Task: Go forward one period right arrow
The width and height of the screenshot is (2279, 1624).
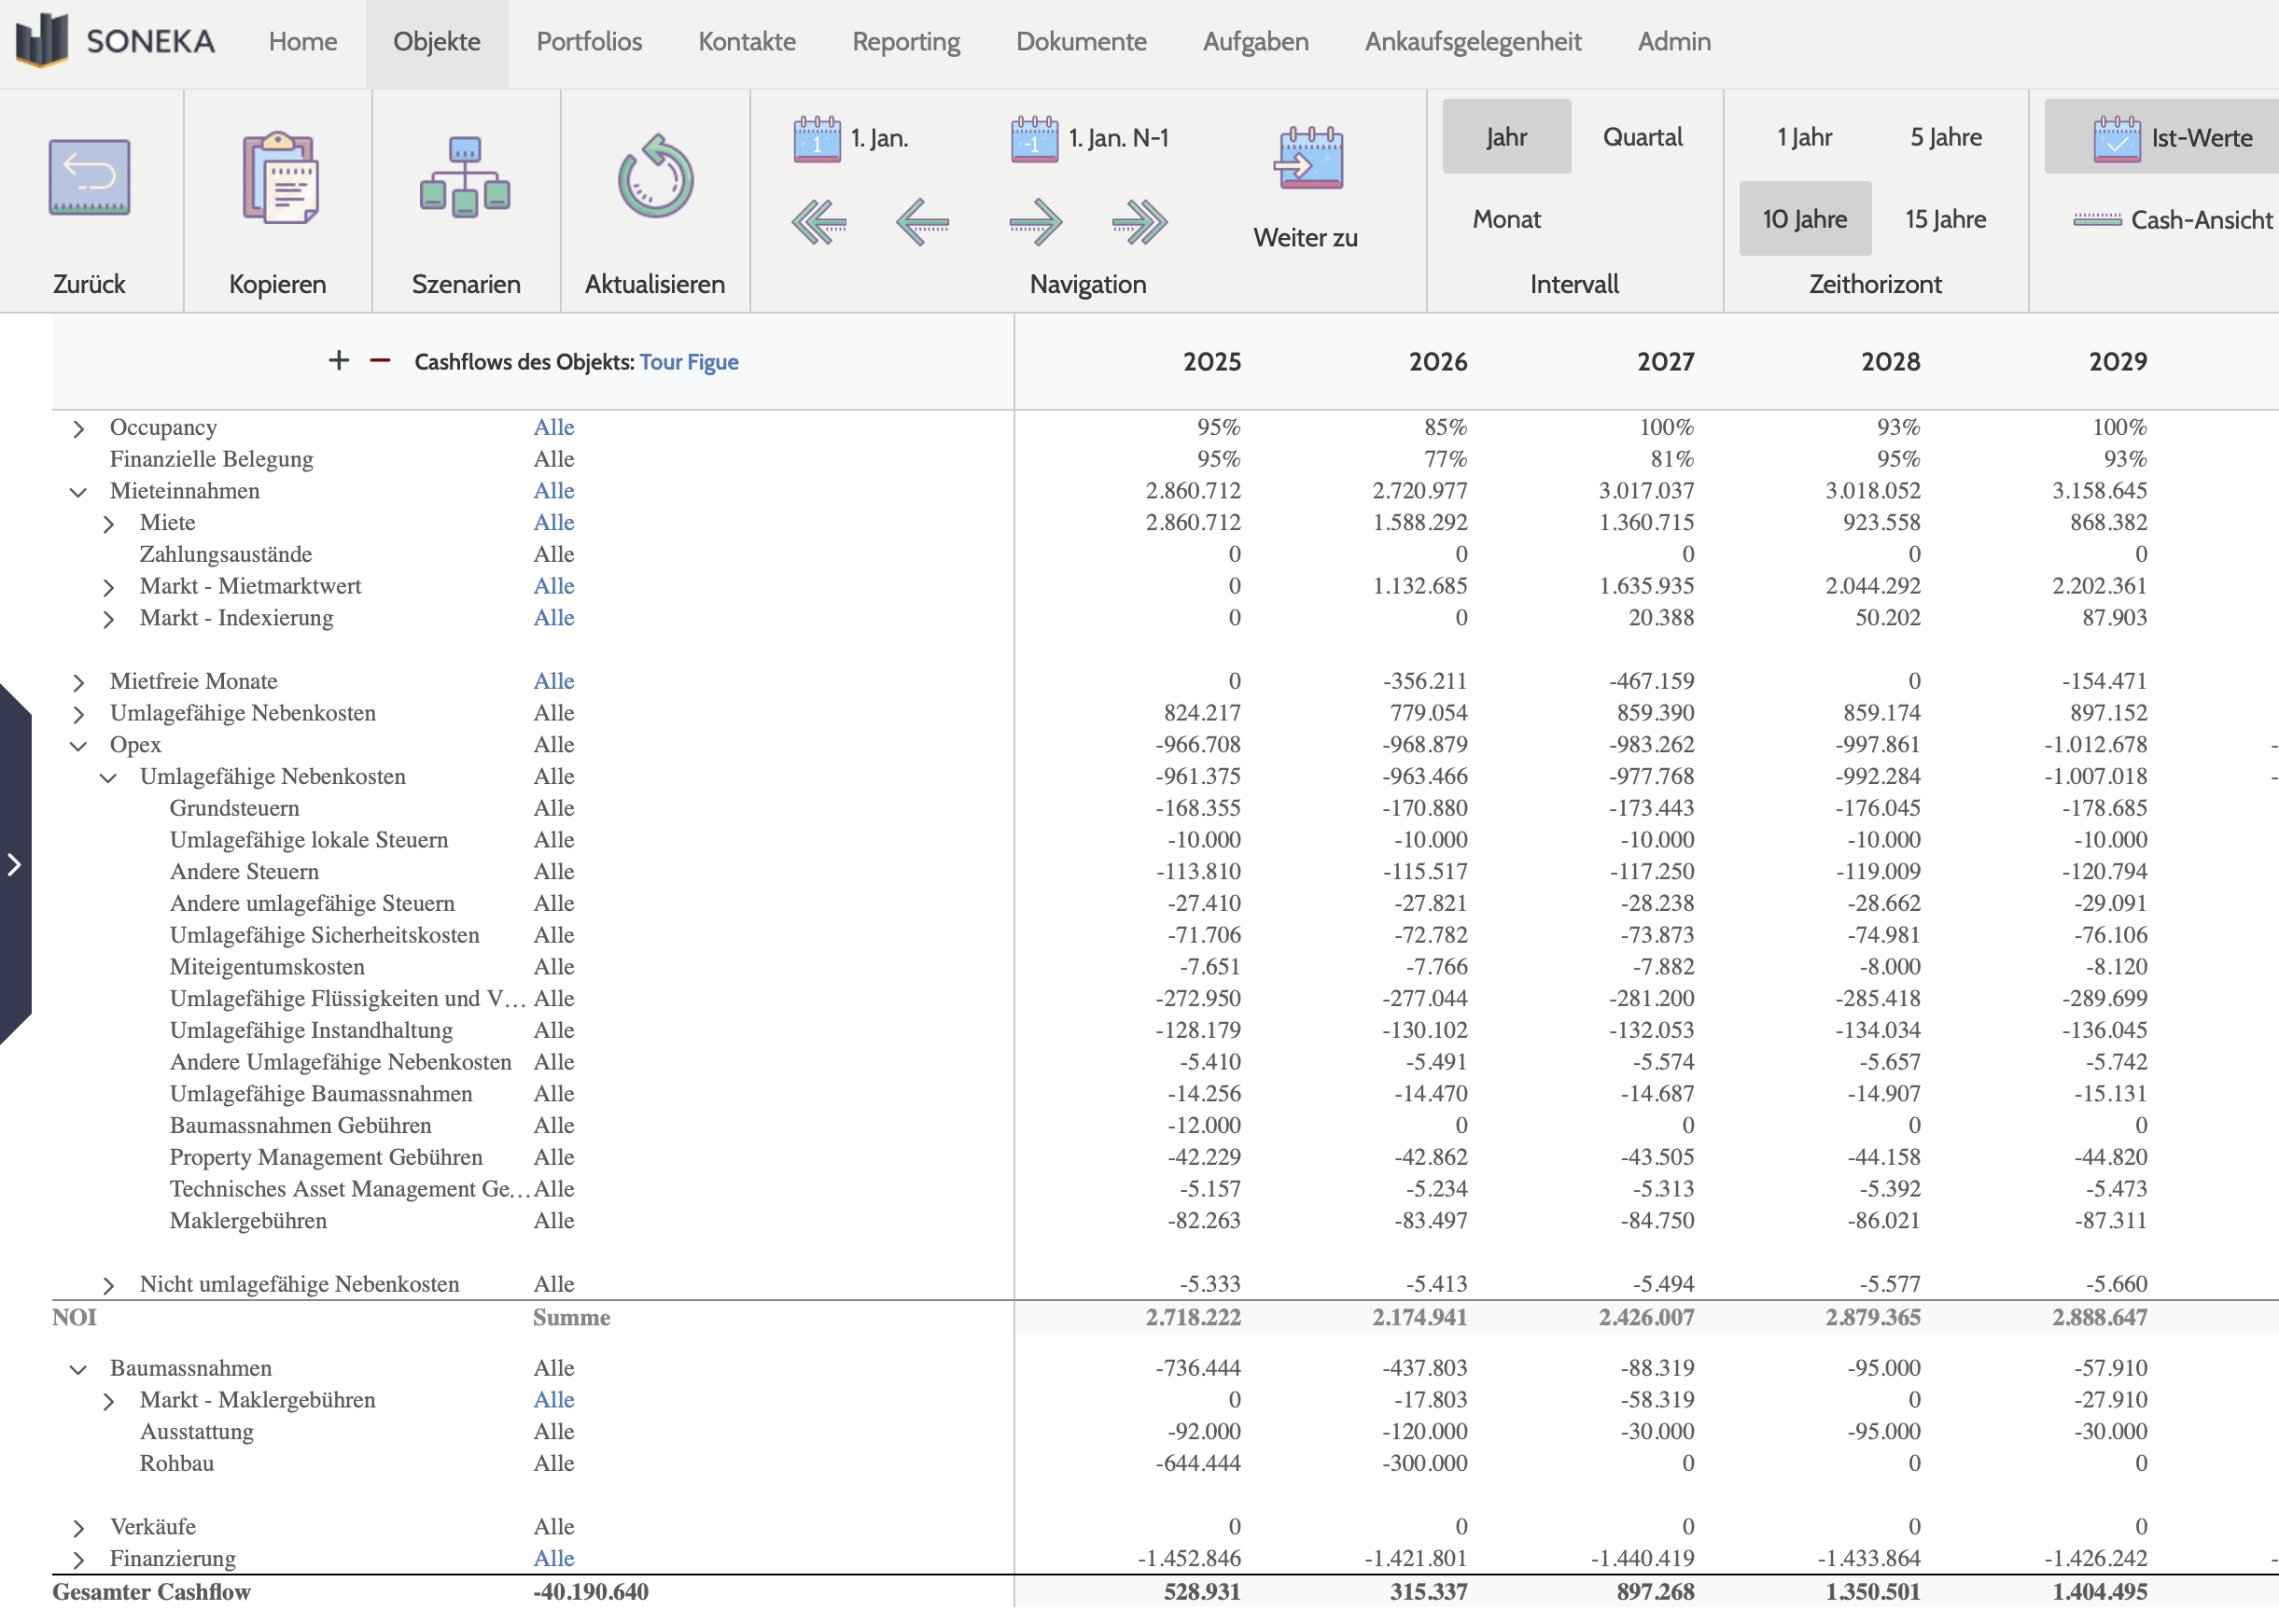Action: pyautogui.click(x=1034, y=222)
